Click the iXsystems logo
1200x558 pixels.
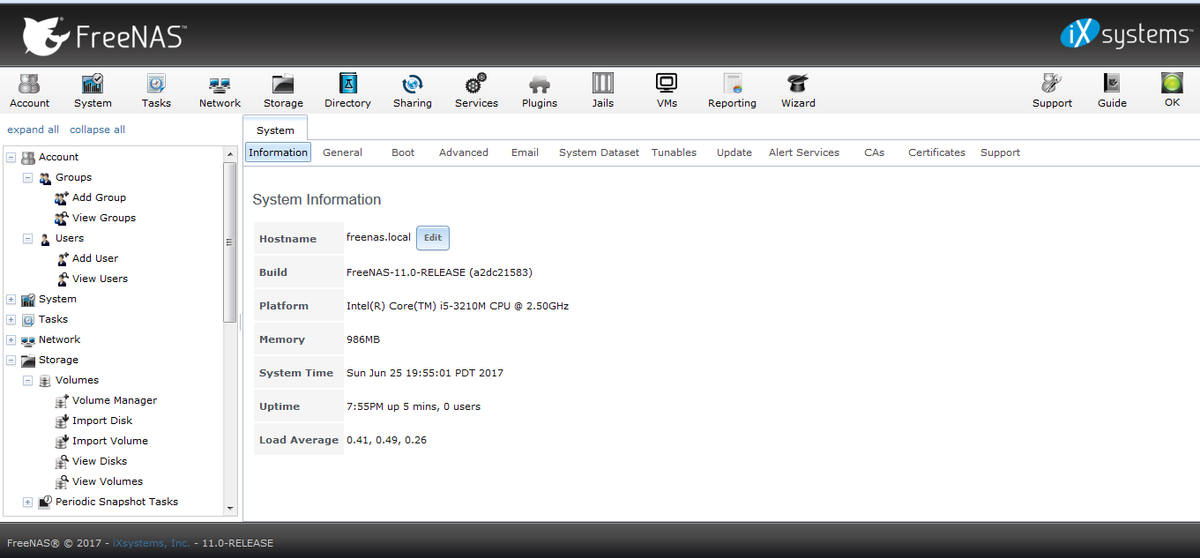(x=1125, y=35)
